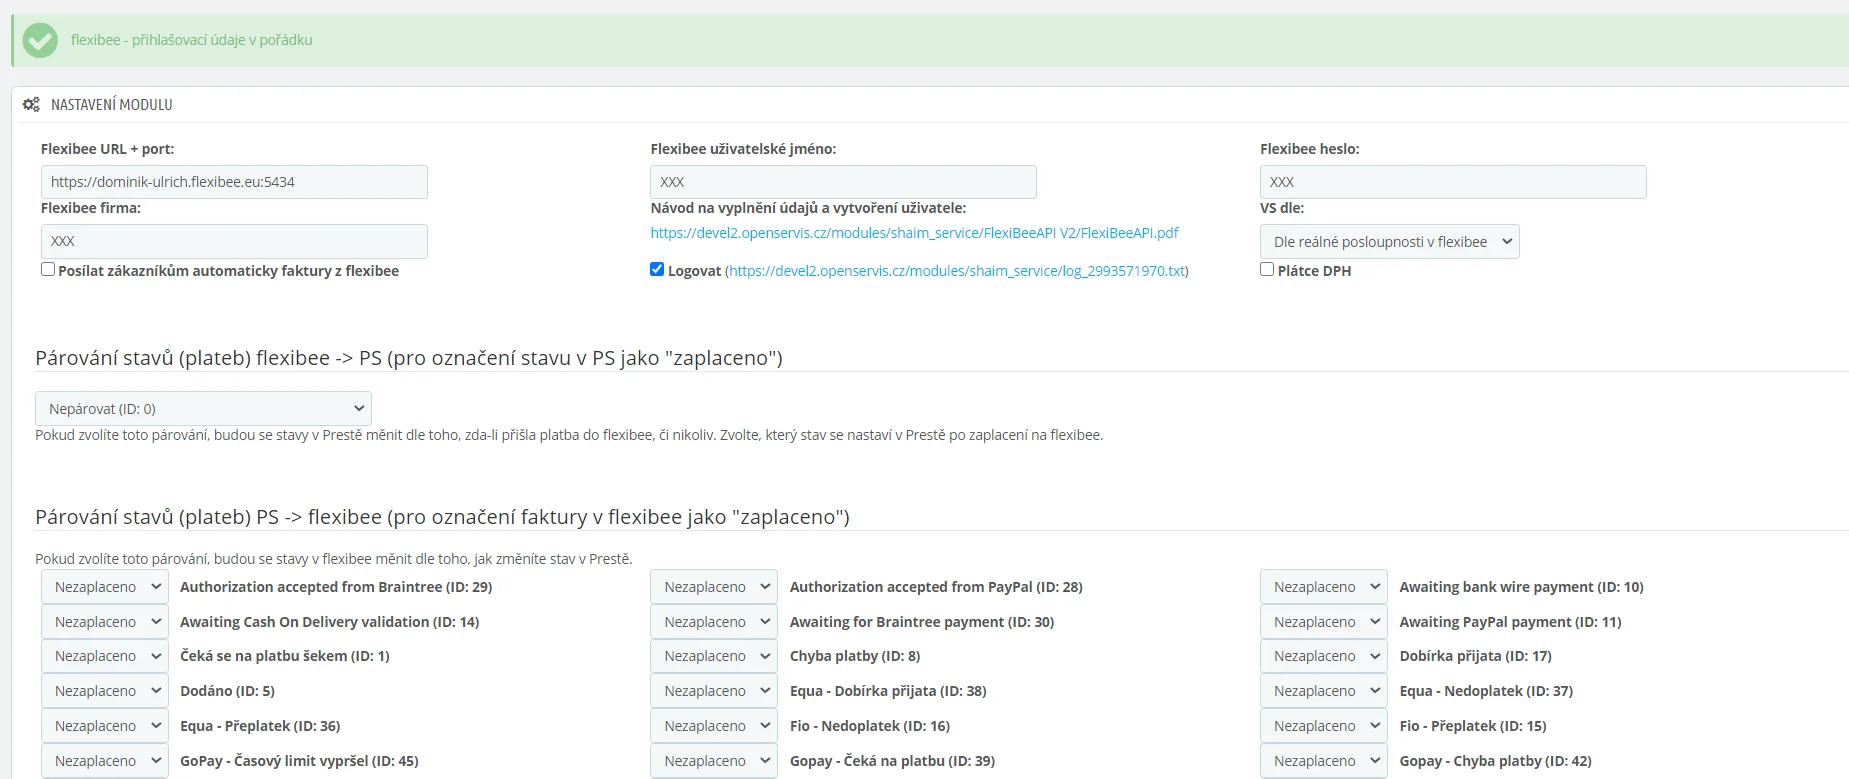This screenshot has height=779, width=1849.
Task: Open the VS dle dropdown
Action: click(1389, 242)
